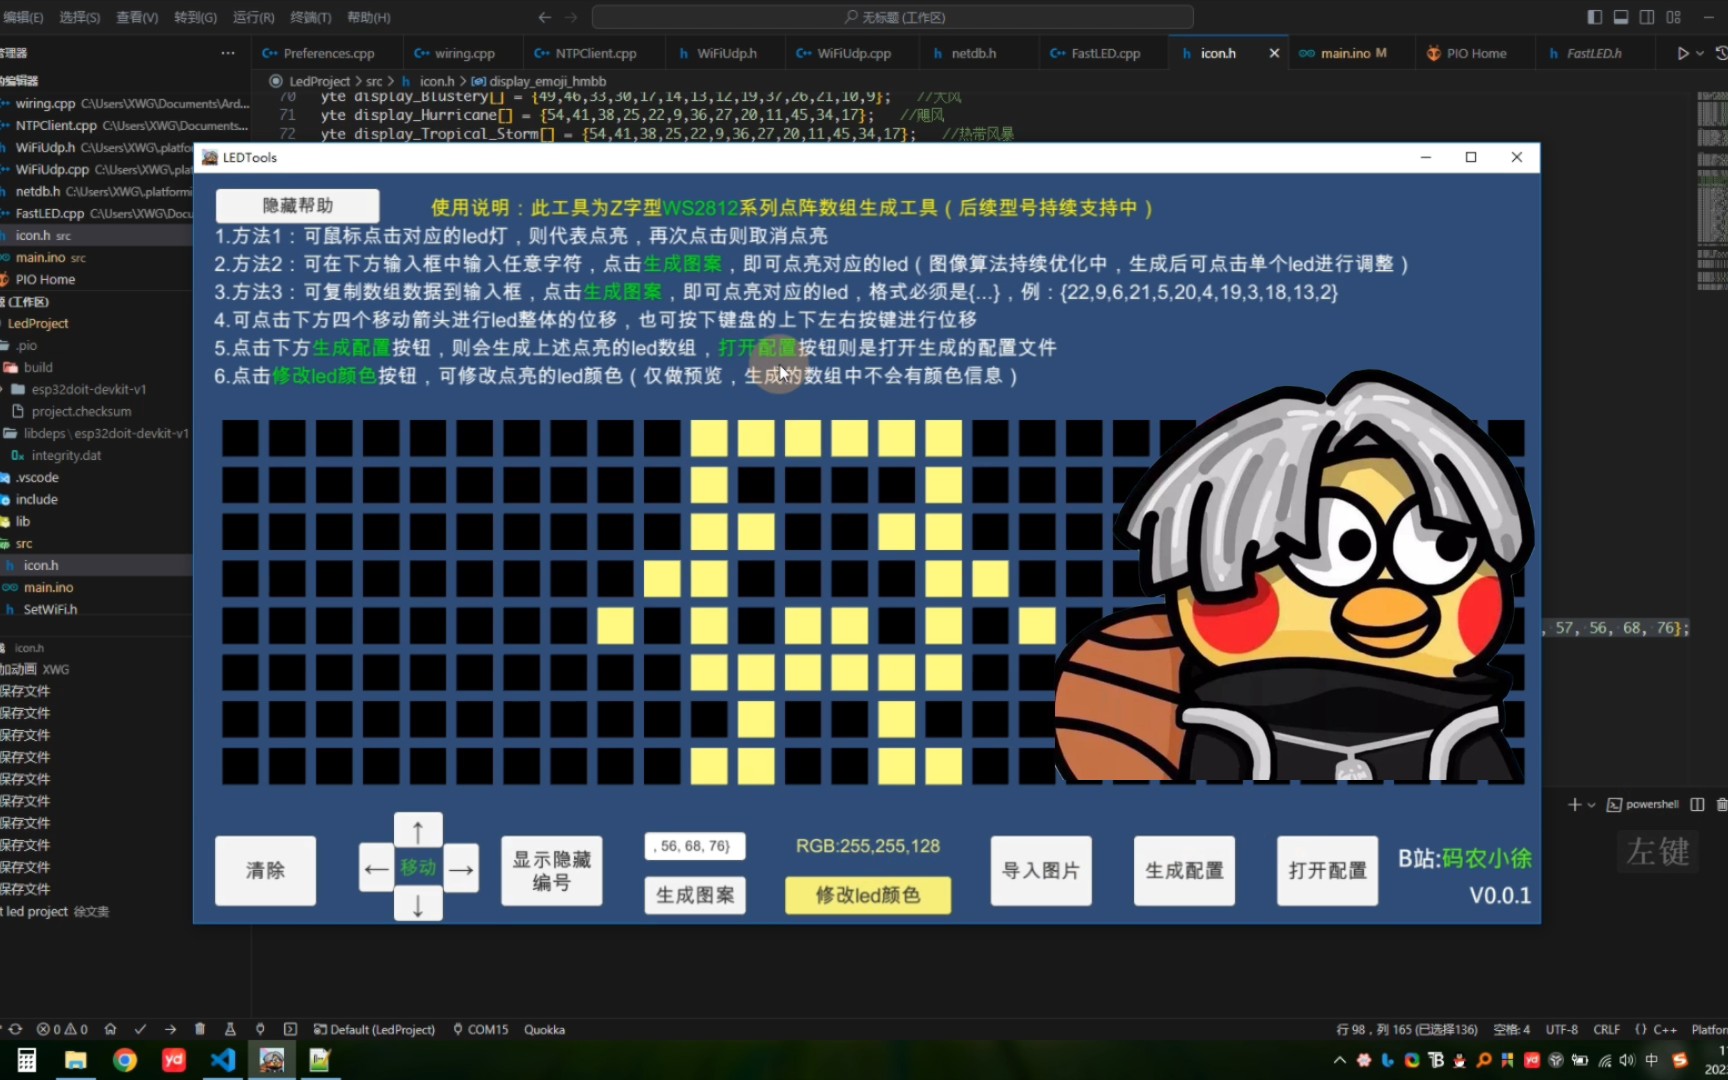This screenshot has height=1080, width=1728.
Task: Toggle help text with 隐藏帮助
Action: tap(297, 205)
